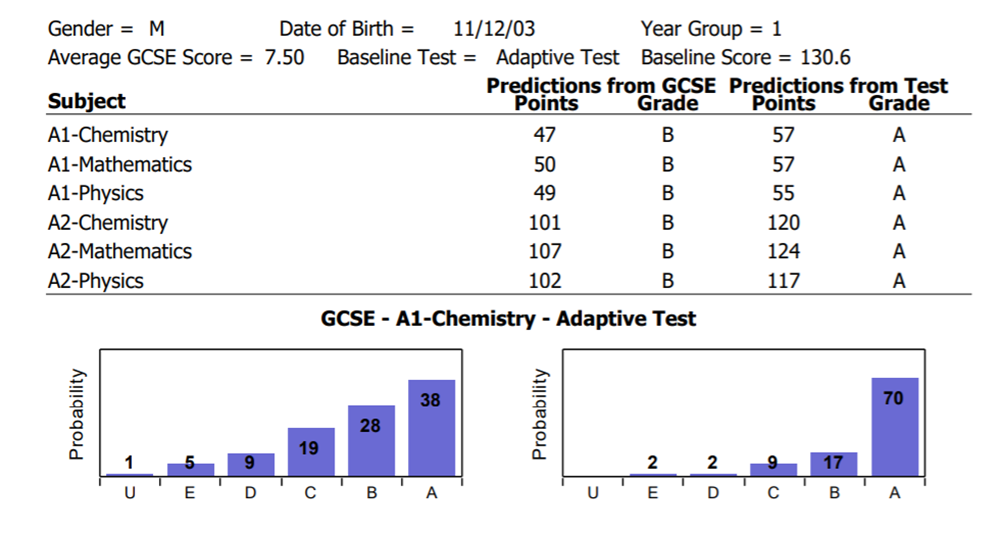This screenshot has width=1004, height=533.
Task: Select the tall bar labeled 70
Action: tap(894, 426)
